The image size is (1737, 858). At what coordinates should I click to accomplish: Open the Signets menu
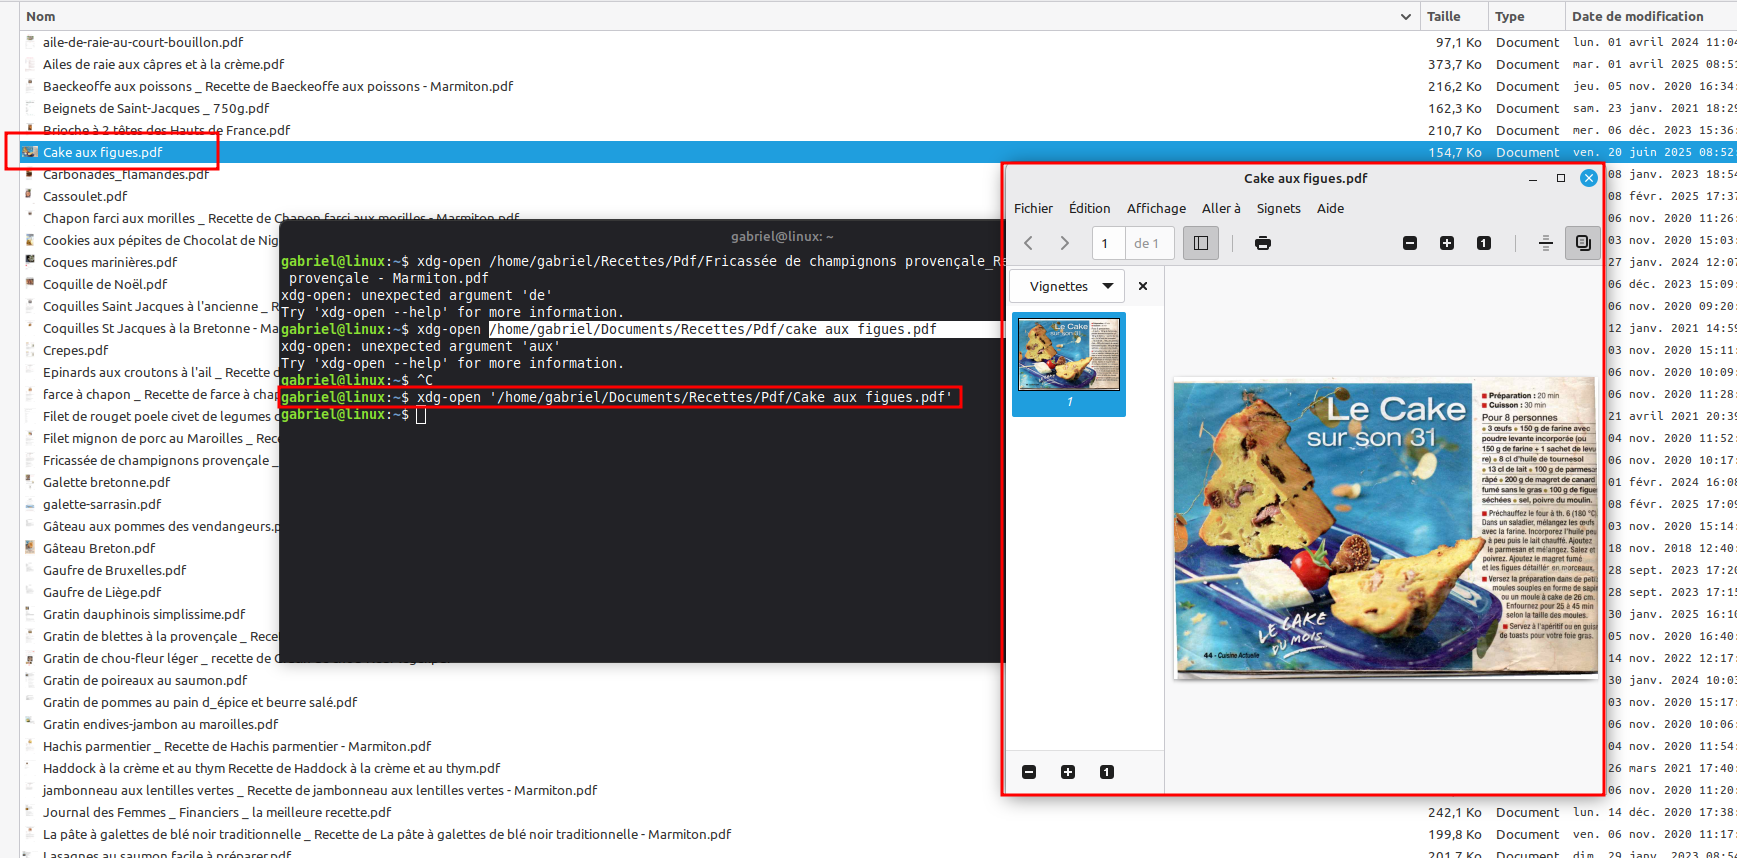(x=1278, y=208)
